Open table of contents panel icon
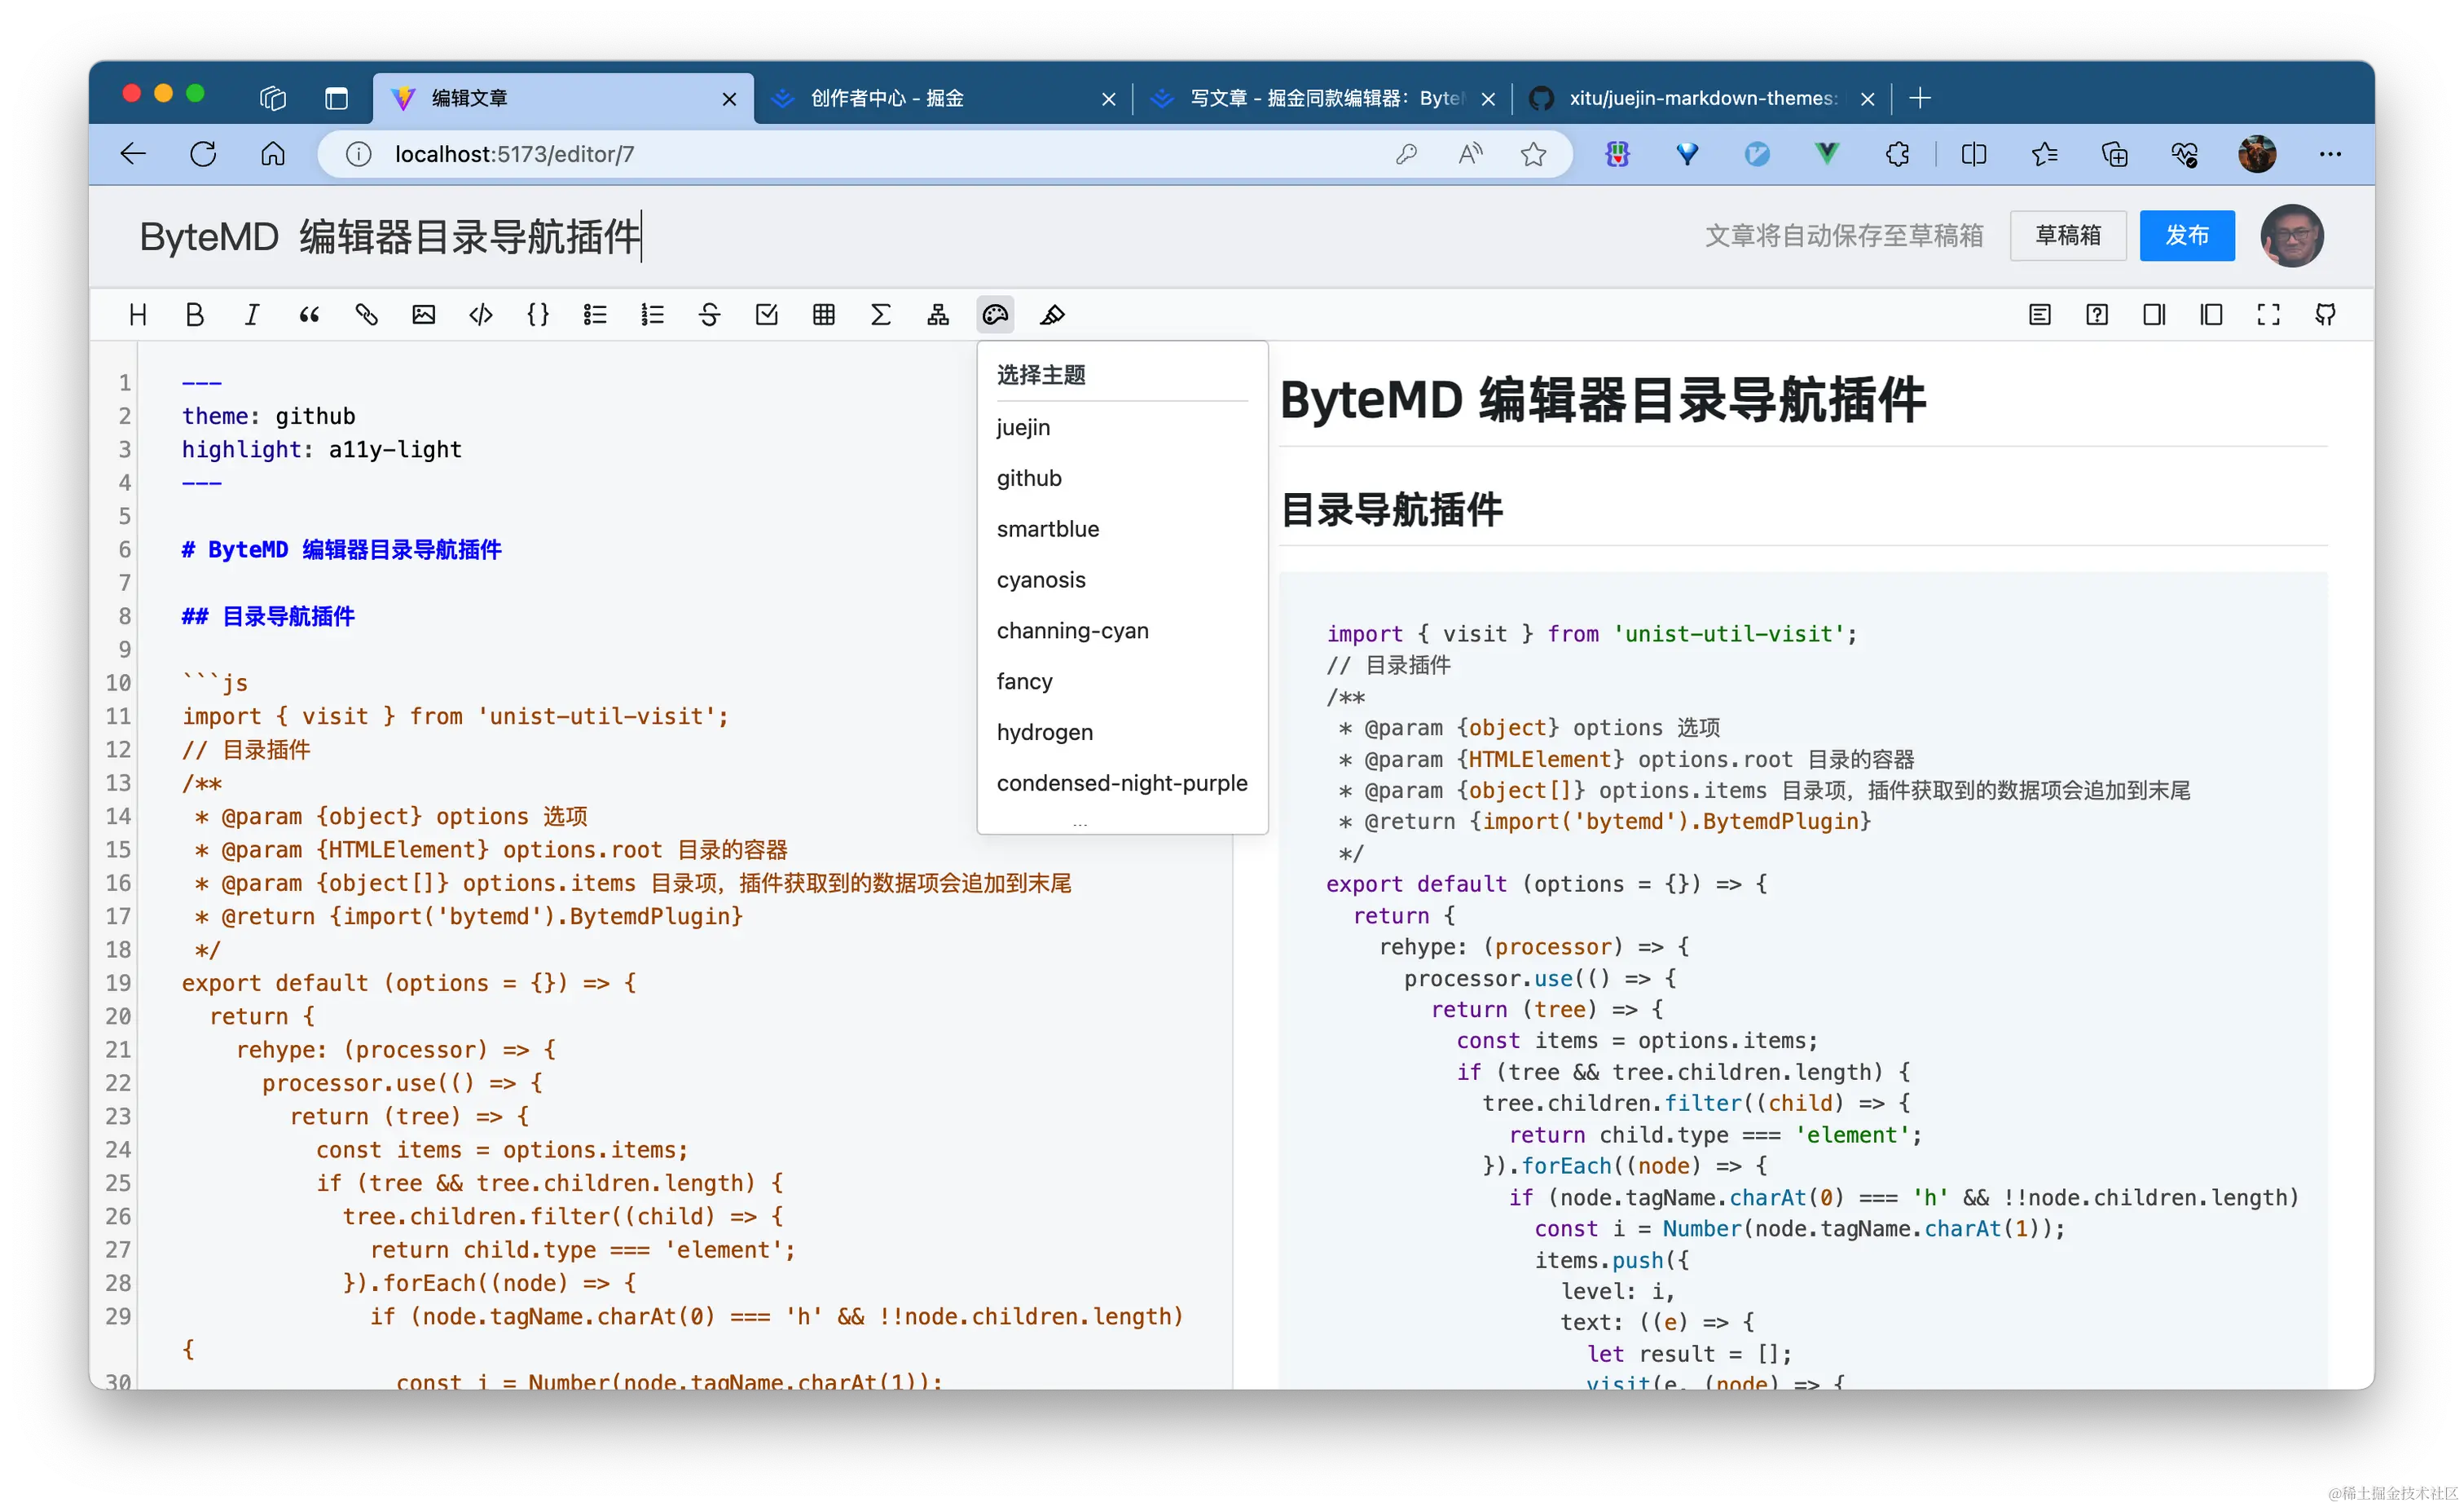2464x1507 pixels. pyautogui.click(x=2040, y=315)
